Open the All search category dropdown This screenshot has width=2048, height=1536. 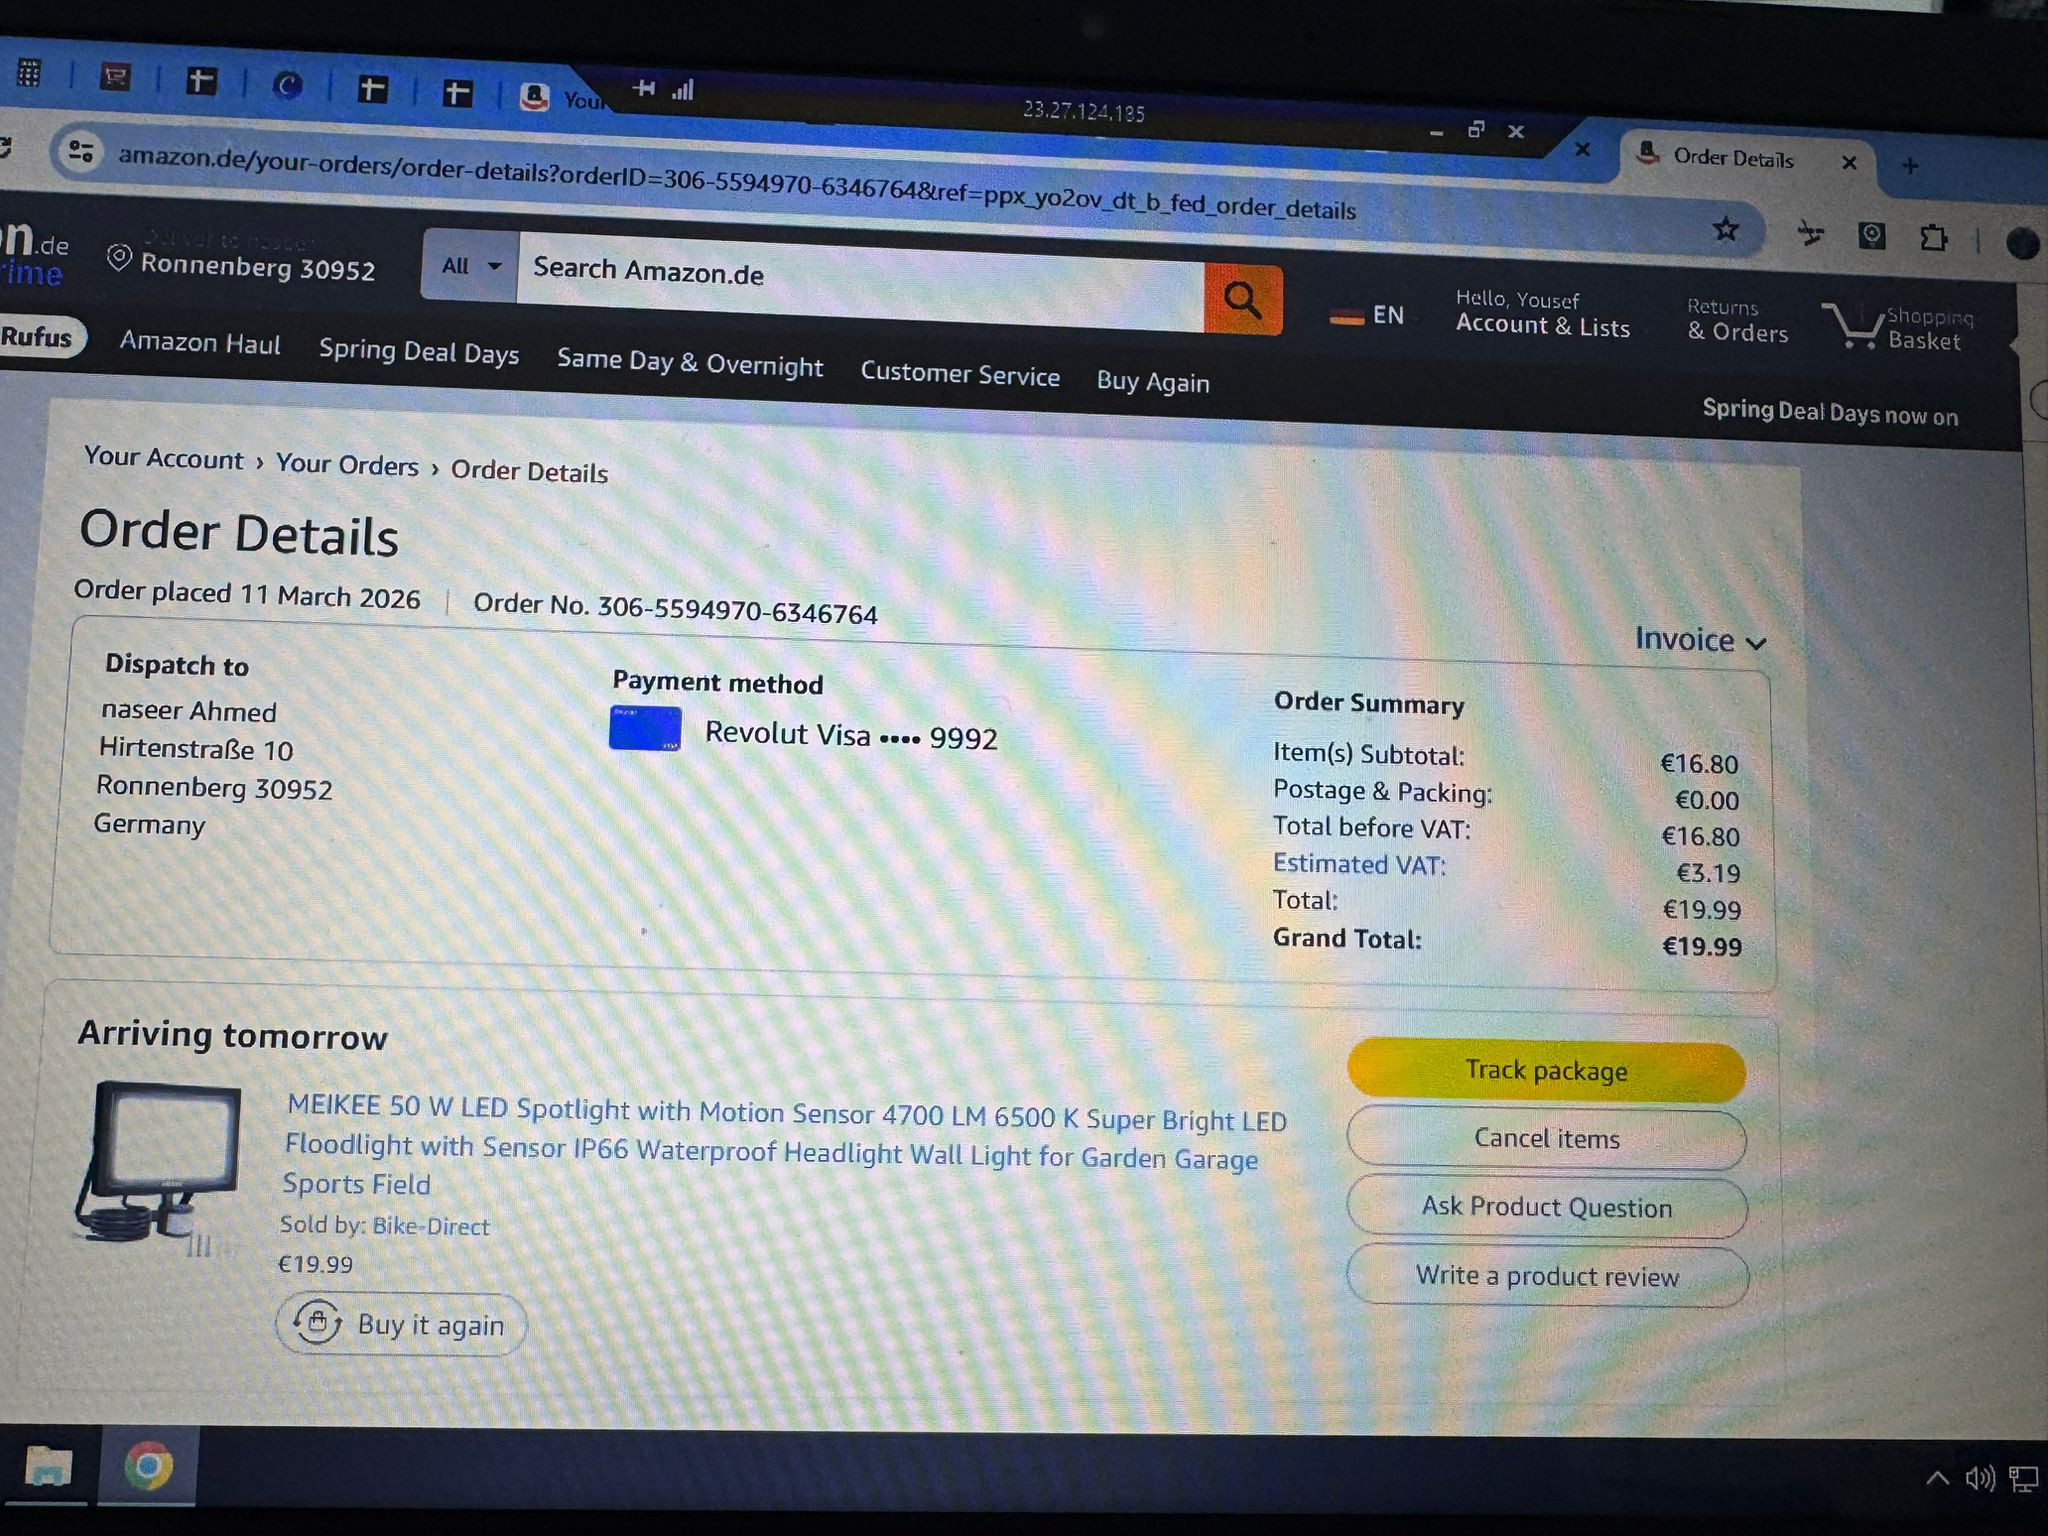[x=470, y=266]
